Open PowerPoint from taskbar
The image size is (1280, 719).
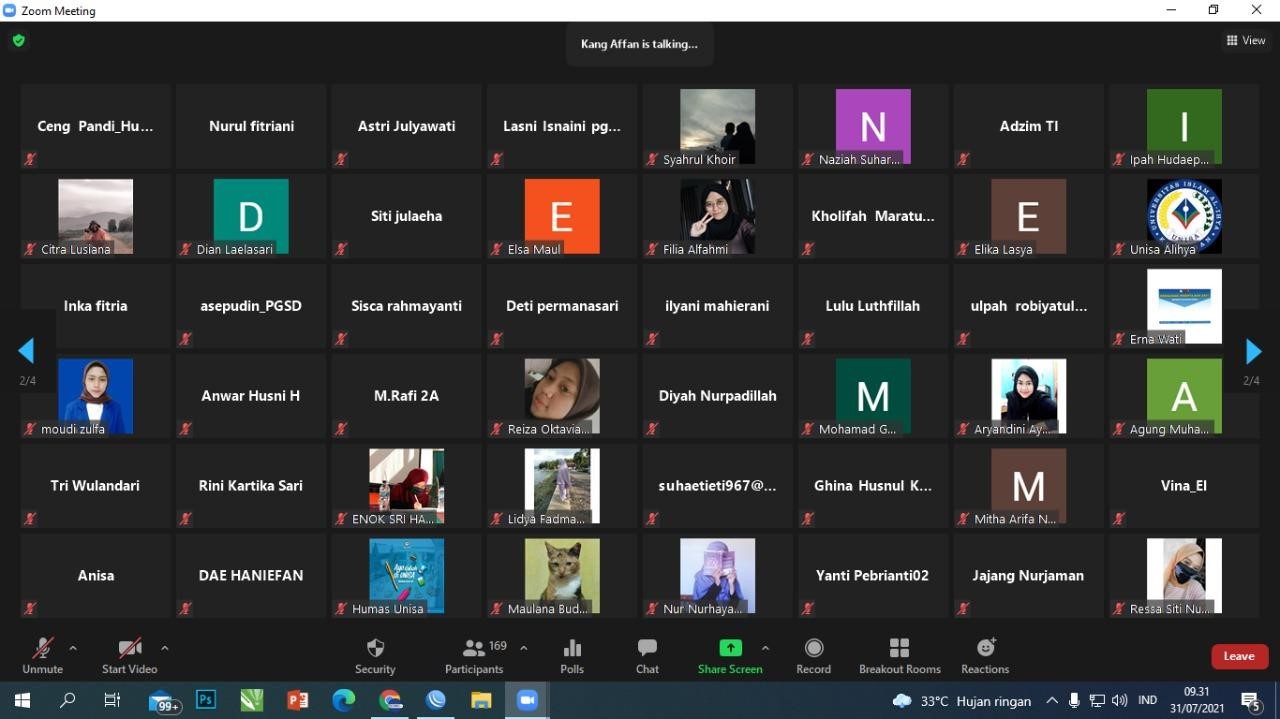tap(298, 700)
